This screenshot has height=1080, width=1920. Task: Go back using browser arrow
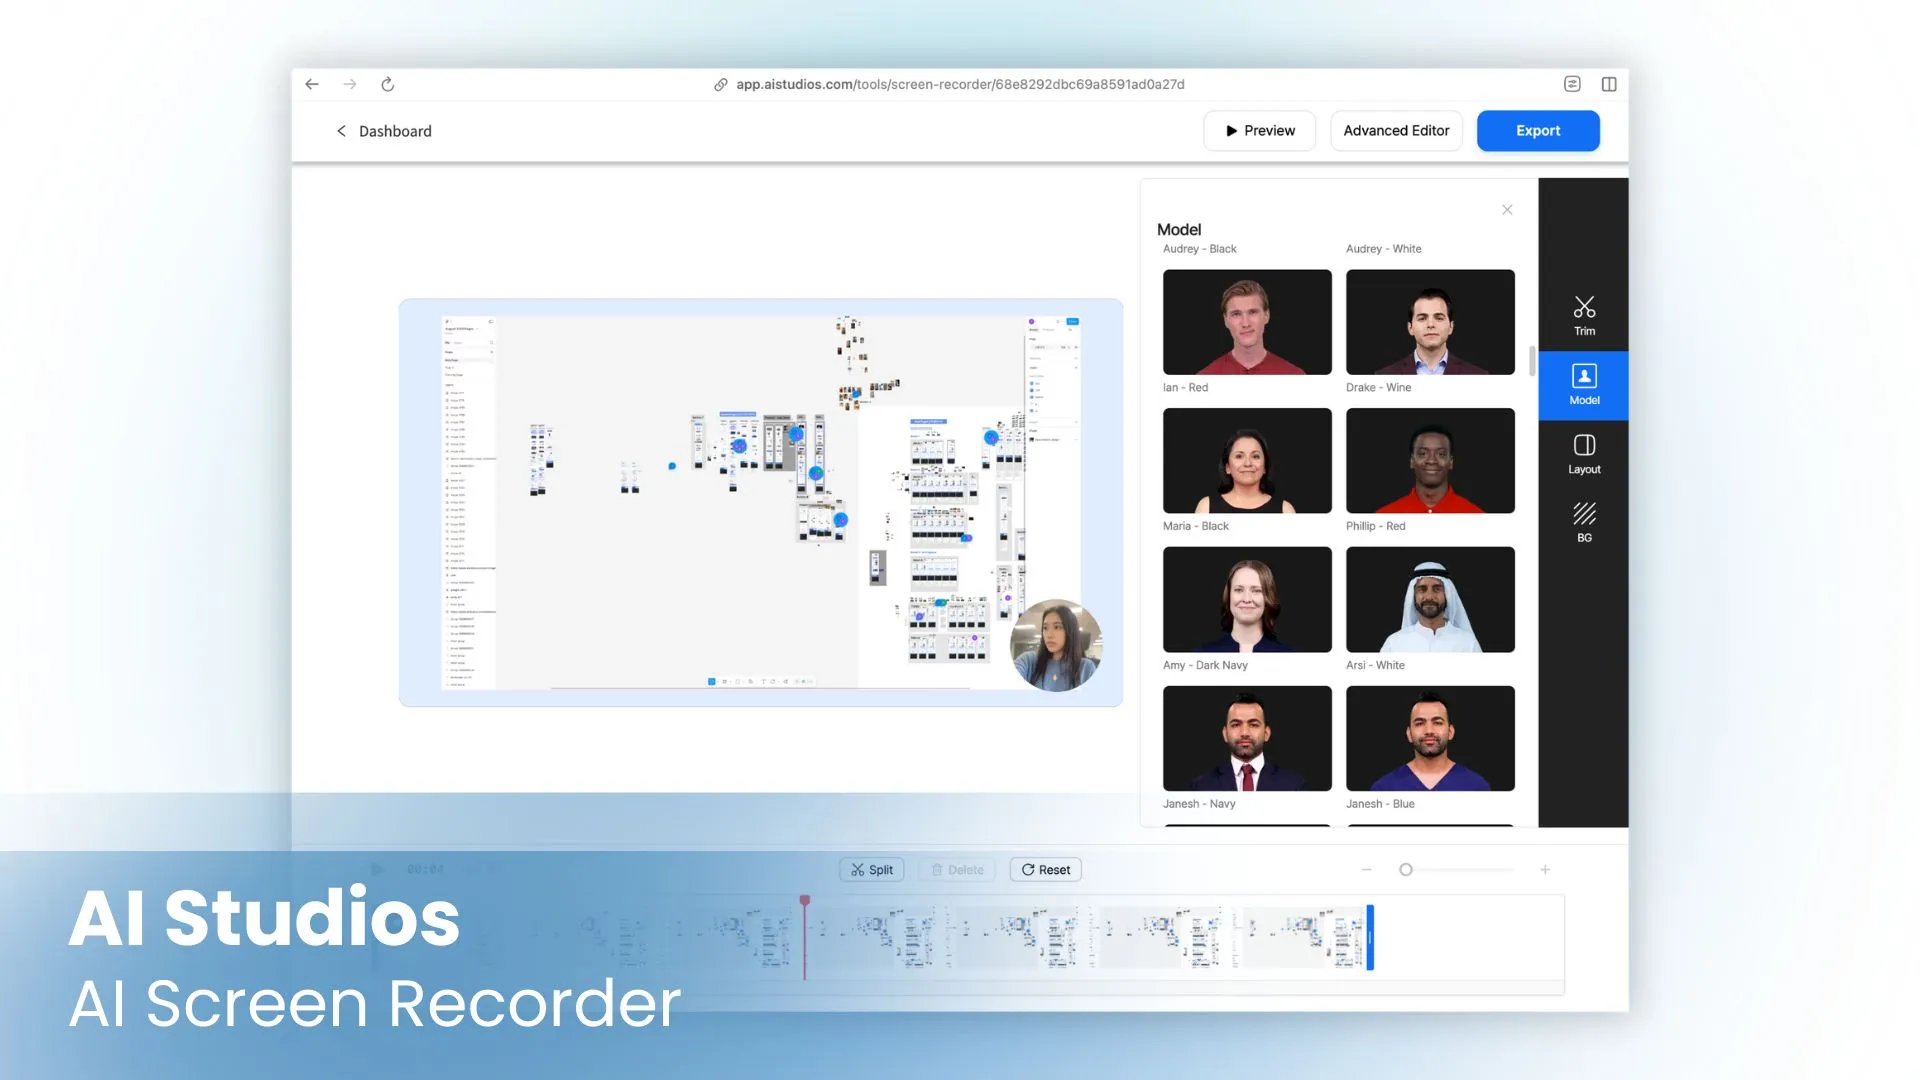(312, 85)
